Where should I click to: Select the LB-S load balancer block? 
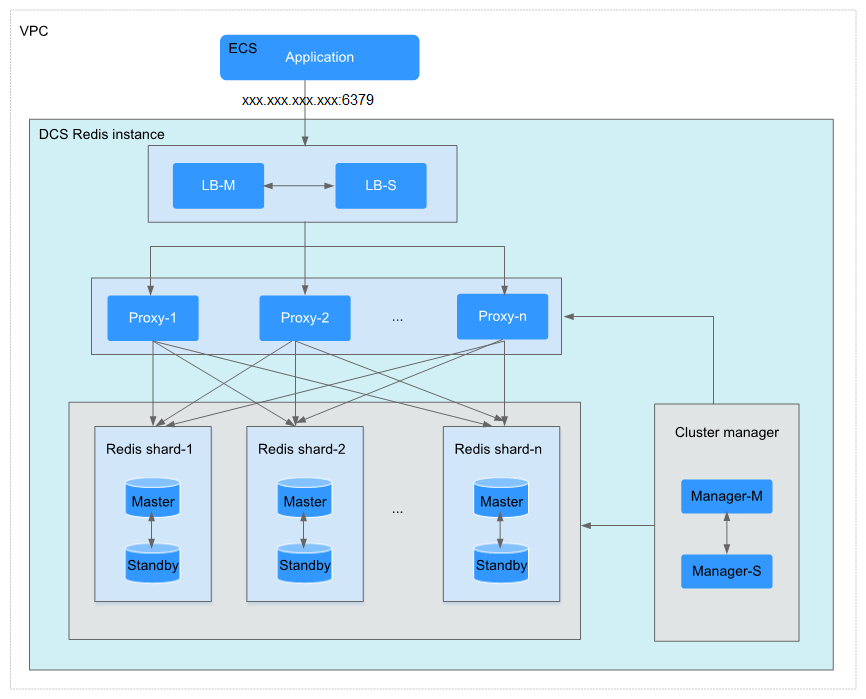tap(380, 186)
